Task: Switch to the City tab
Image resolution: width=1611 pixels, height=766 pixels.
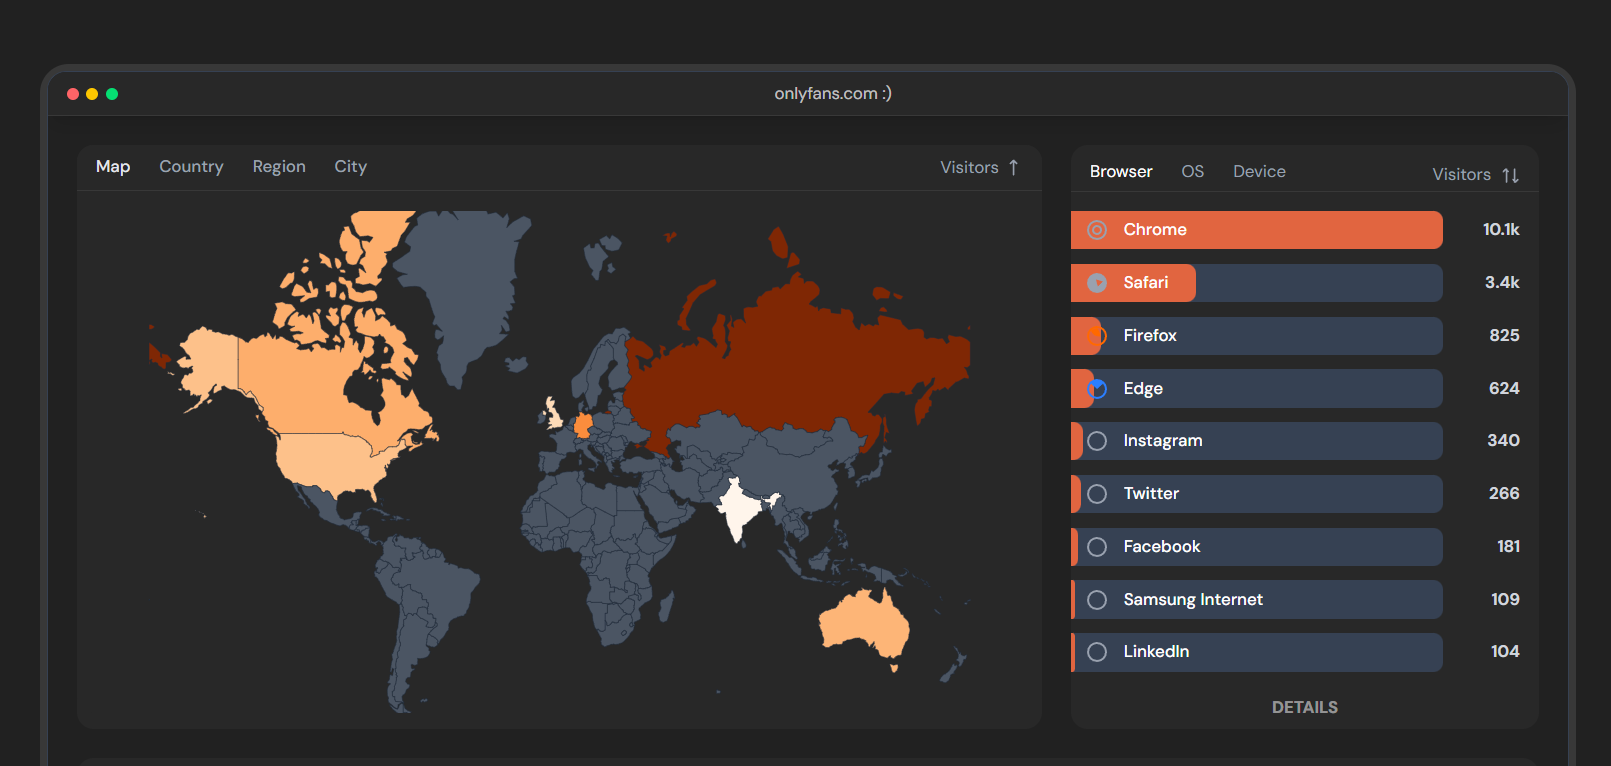Action: [x=350, y=166]
